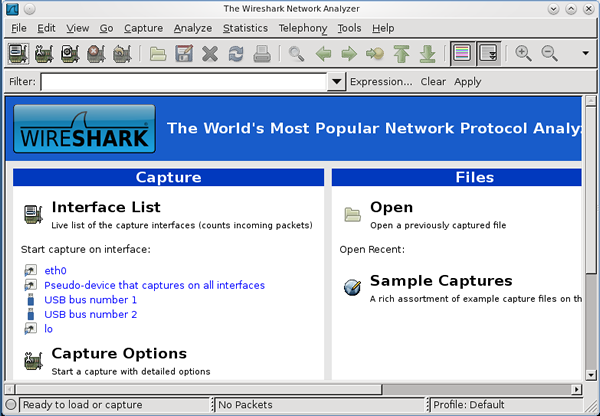Viewport: 600px width, 416px height.
Task: Open the Tools menu
Action: click(349, 28)
